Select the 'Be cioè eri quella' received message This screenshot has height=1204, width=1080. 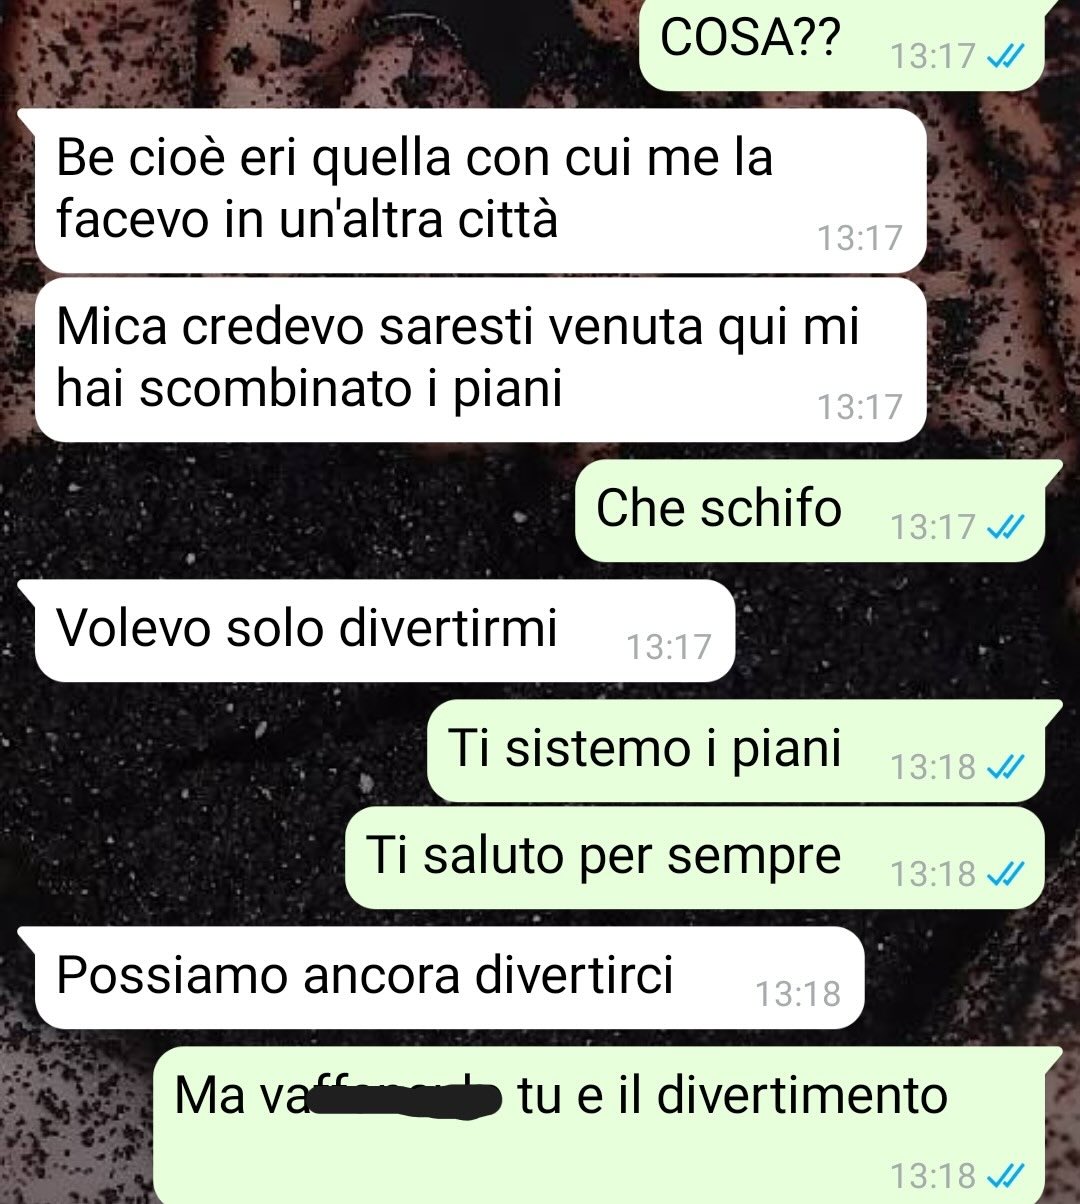click(x=480, y=190)
